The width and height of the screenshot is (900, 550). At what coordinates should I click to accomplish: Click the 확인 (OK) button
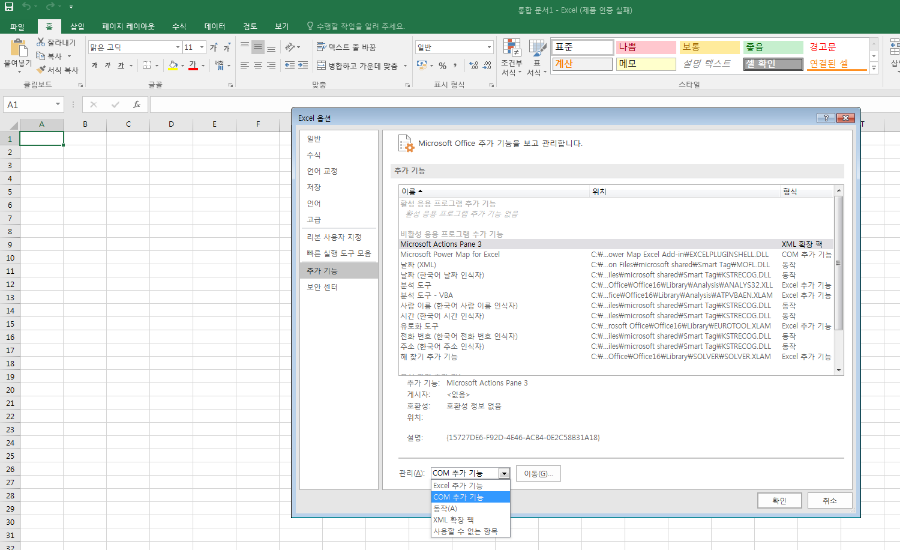(x=779, y=501)
